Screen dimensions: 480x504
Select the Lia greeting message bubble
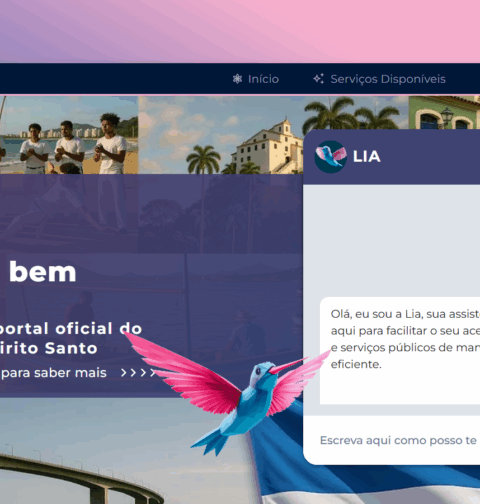click(x=400, y=350)
